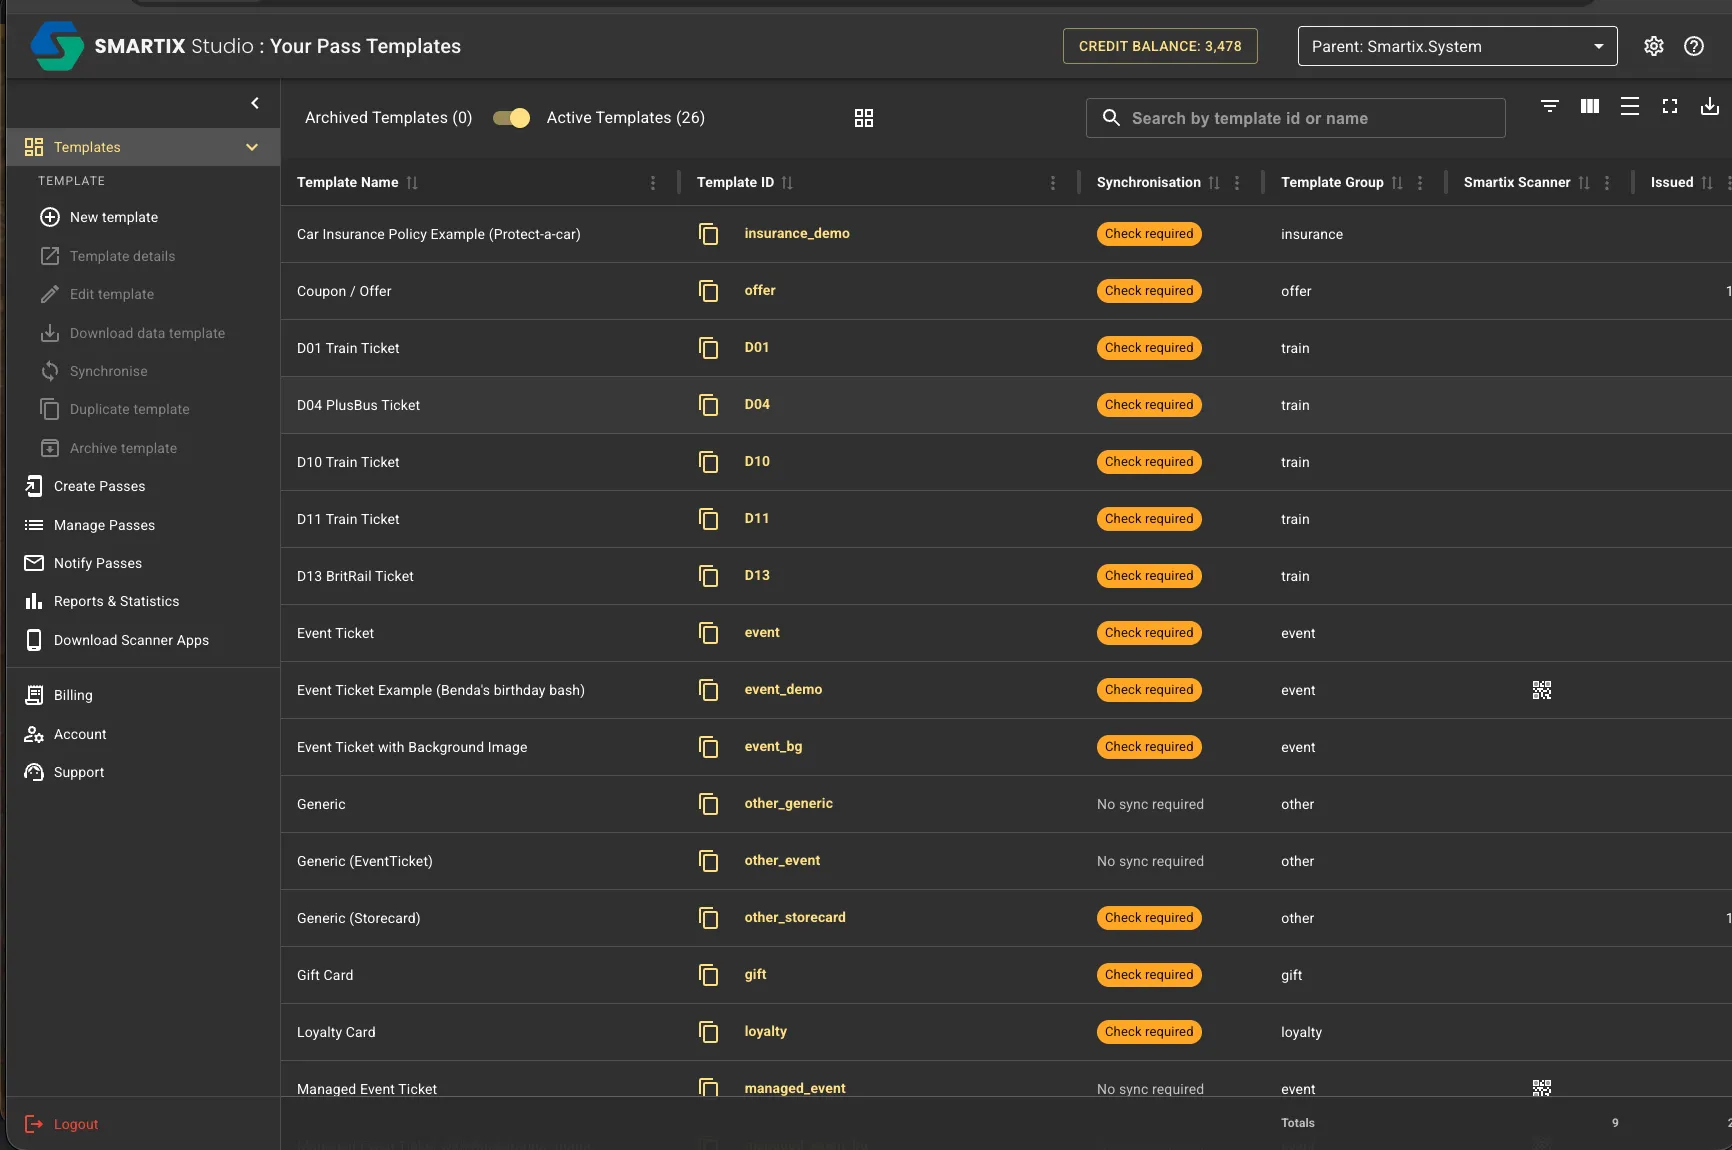The image size is (1732, 1150).
Task: Open Smartix Scanner column options menu
Action: pos(1607,182)
